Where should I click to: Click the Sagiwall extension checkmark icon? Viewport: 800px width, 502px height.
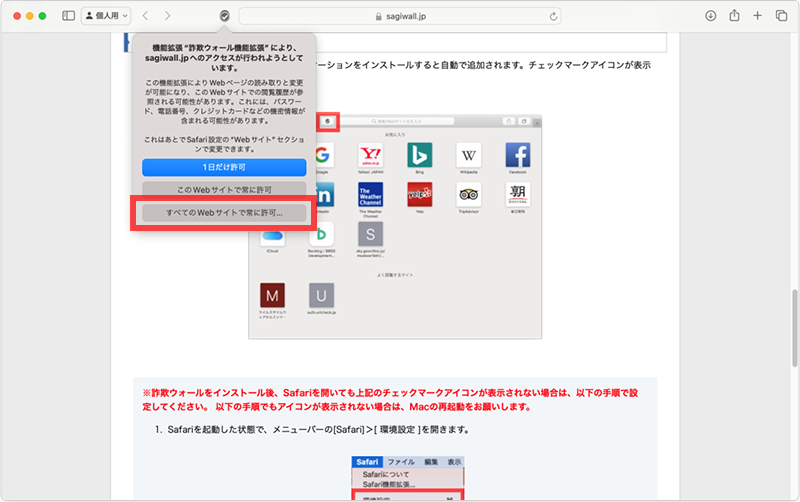(225, 16)
